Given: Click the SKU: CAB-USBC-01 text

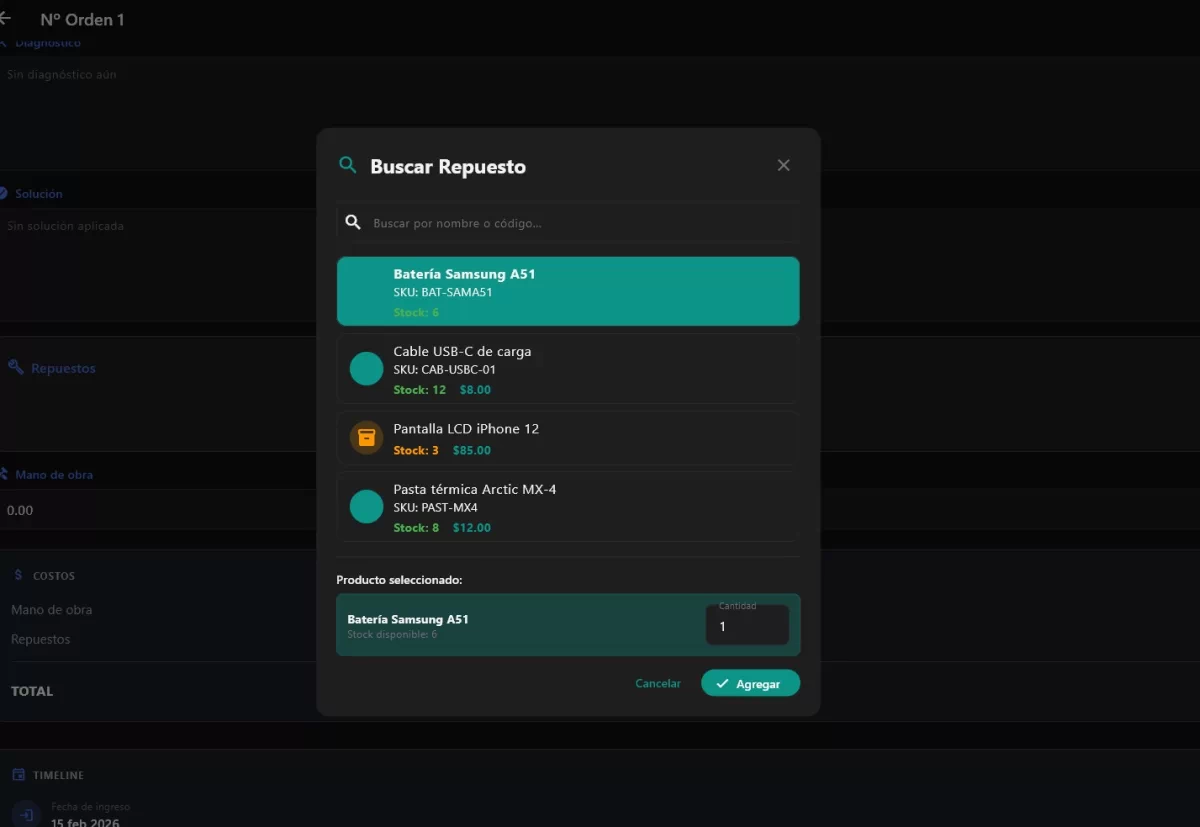Looking at the screenshot, I should [445, 370].
